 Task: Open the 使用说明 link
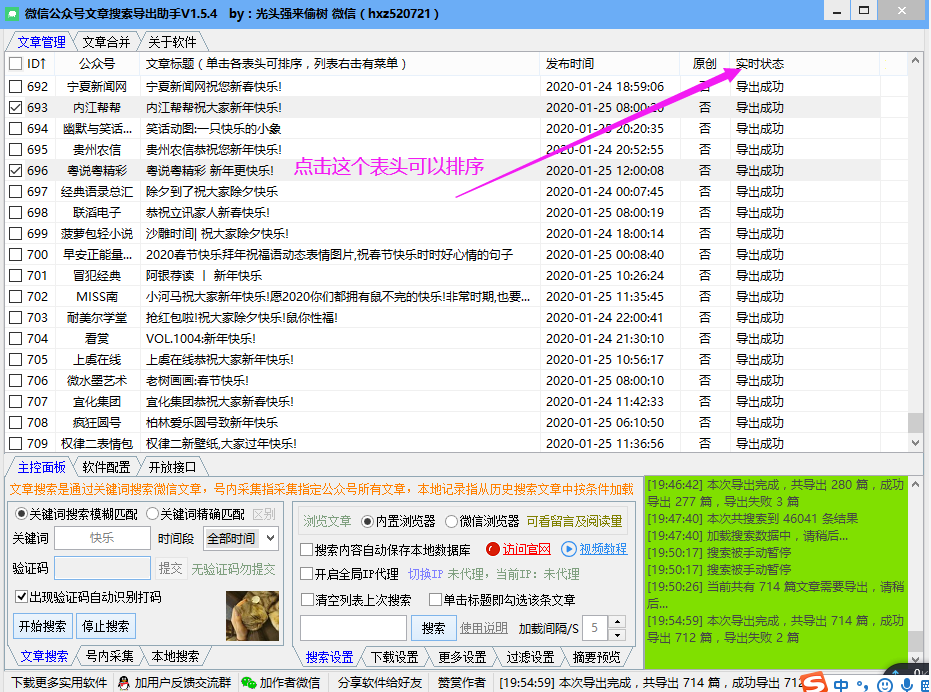pos(484,628)
